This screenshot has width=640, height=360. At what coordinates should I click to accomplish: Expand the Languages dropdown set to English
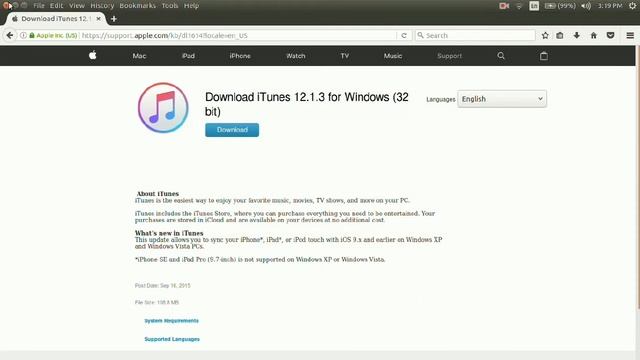[502, 99]
